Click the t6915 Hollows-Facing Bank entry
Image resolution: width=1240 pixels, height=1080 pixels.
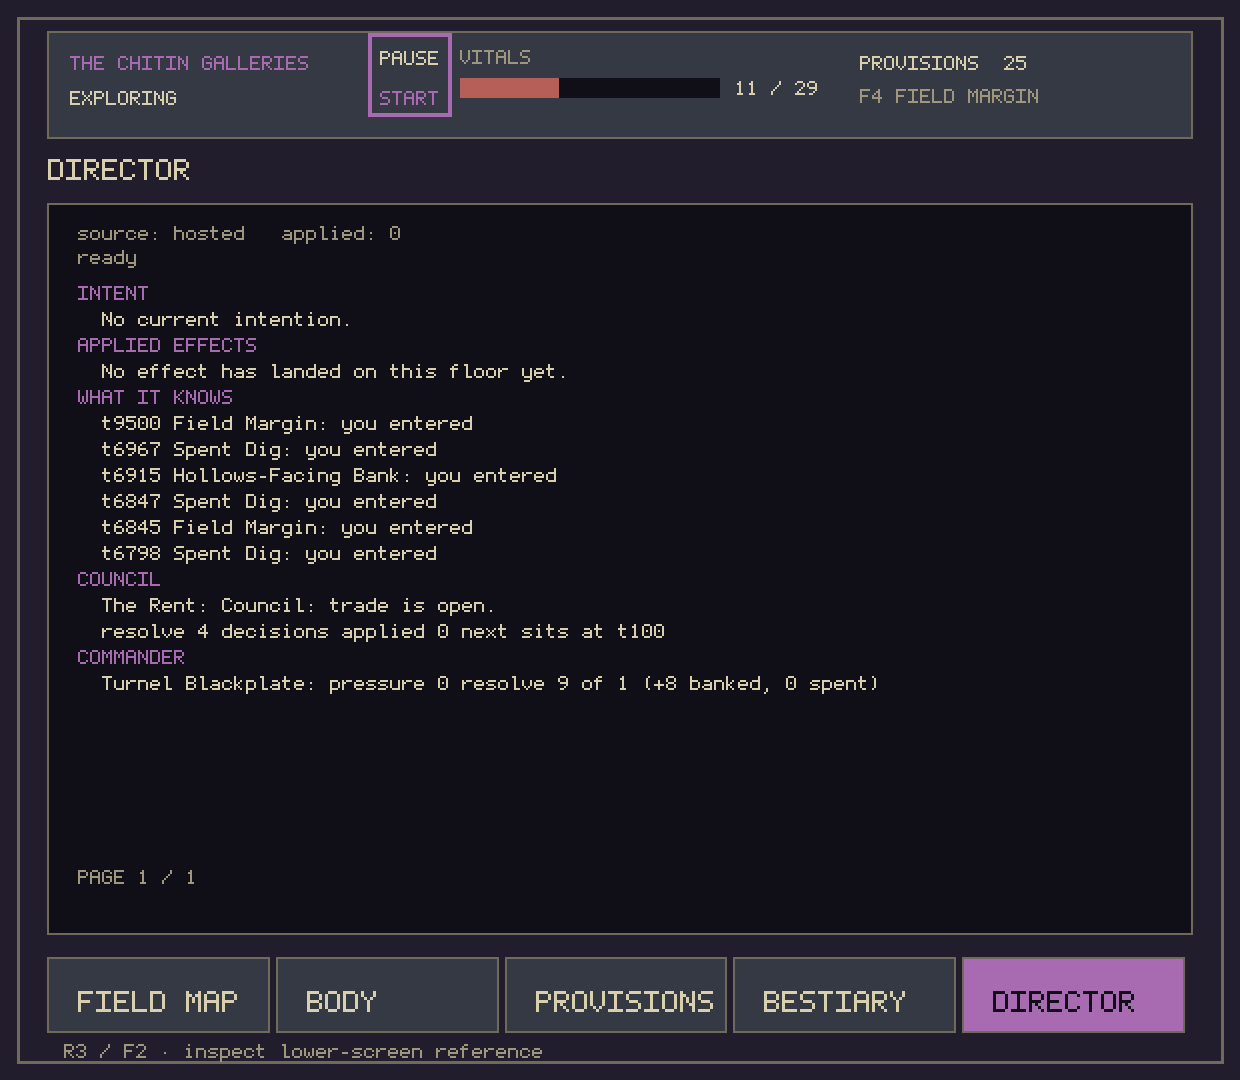[x=329, y=475]
